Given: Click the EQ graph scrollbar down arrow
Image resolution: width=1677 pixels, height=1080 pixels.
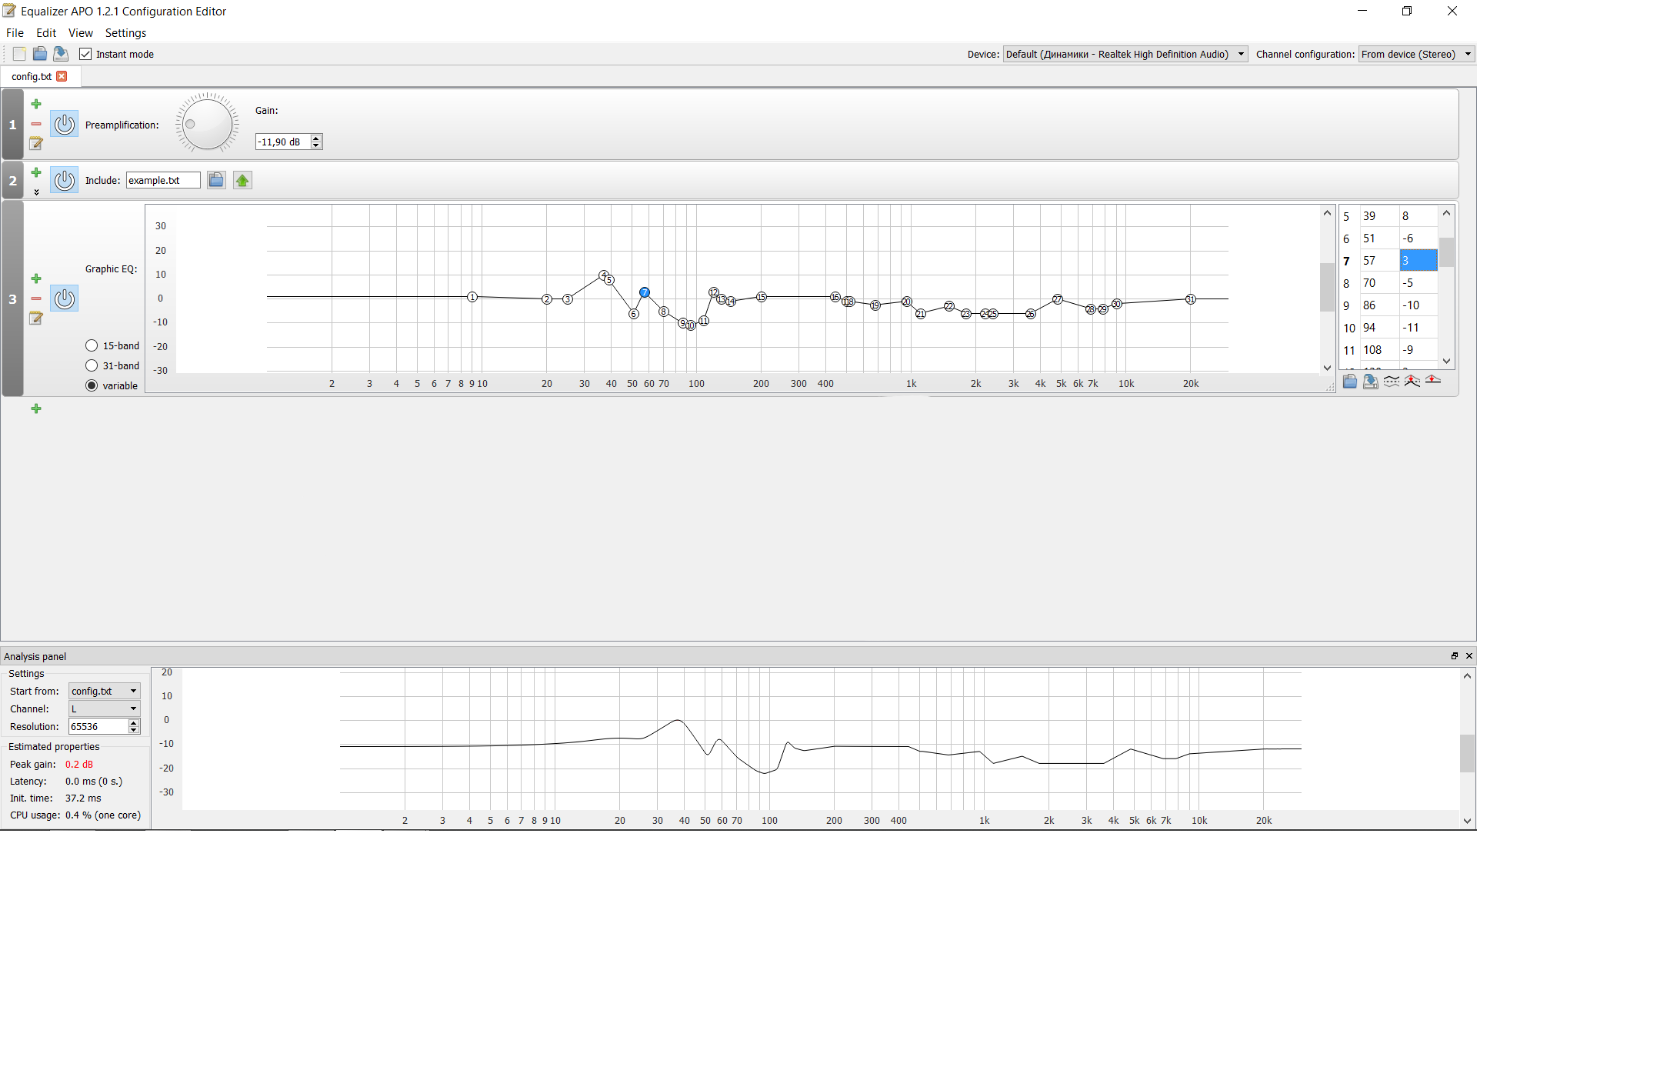Looking at the screenshot, I should click(1328, 368).
